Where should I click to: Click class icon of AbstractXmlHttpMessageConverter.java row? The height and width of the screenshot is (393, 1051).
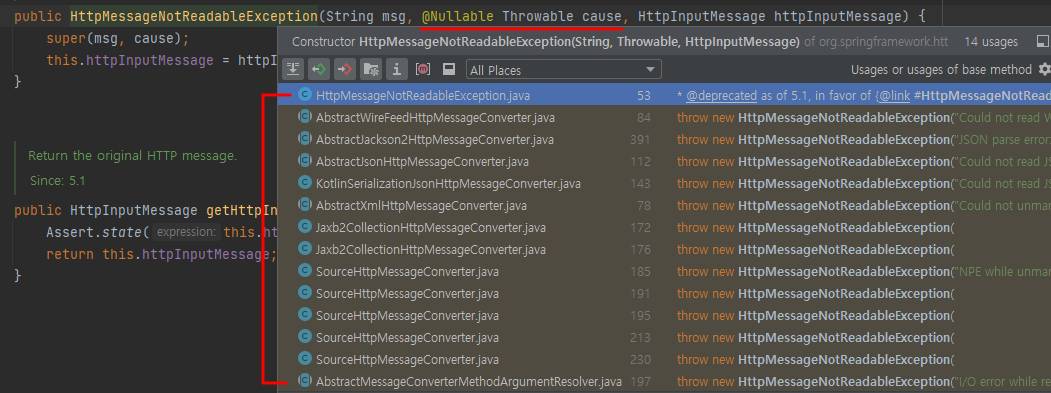point(304,205)
